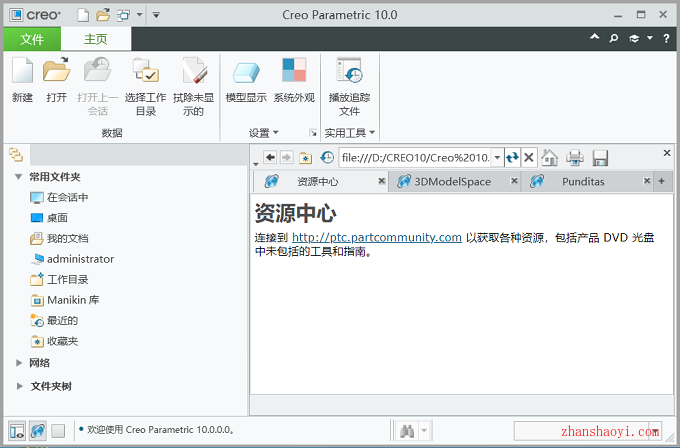
Task: Expand the 文件夹树 section
Action: coord(19,386)
